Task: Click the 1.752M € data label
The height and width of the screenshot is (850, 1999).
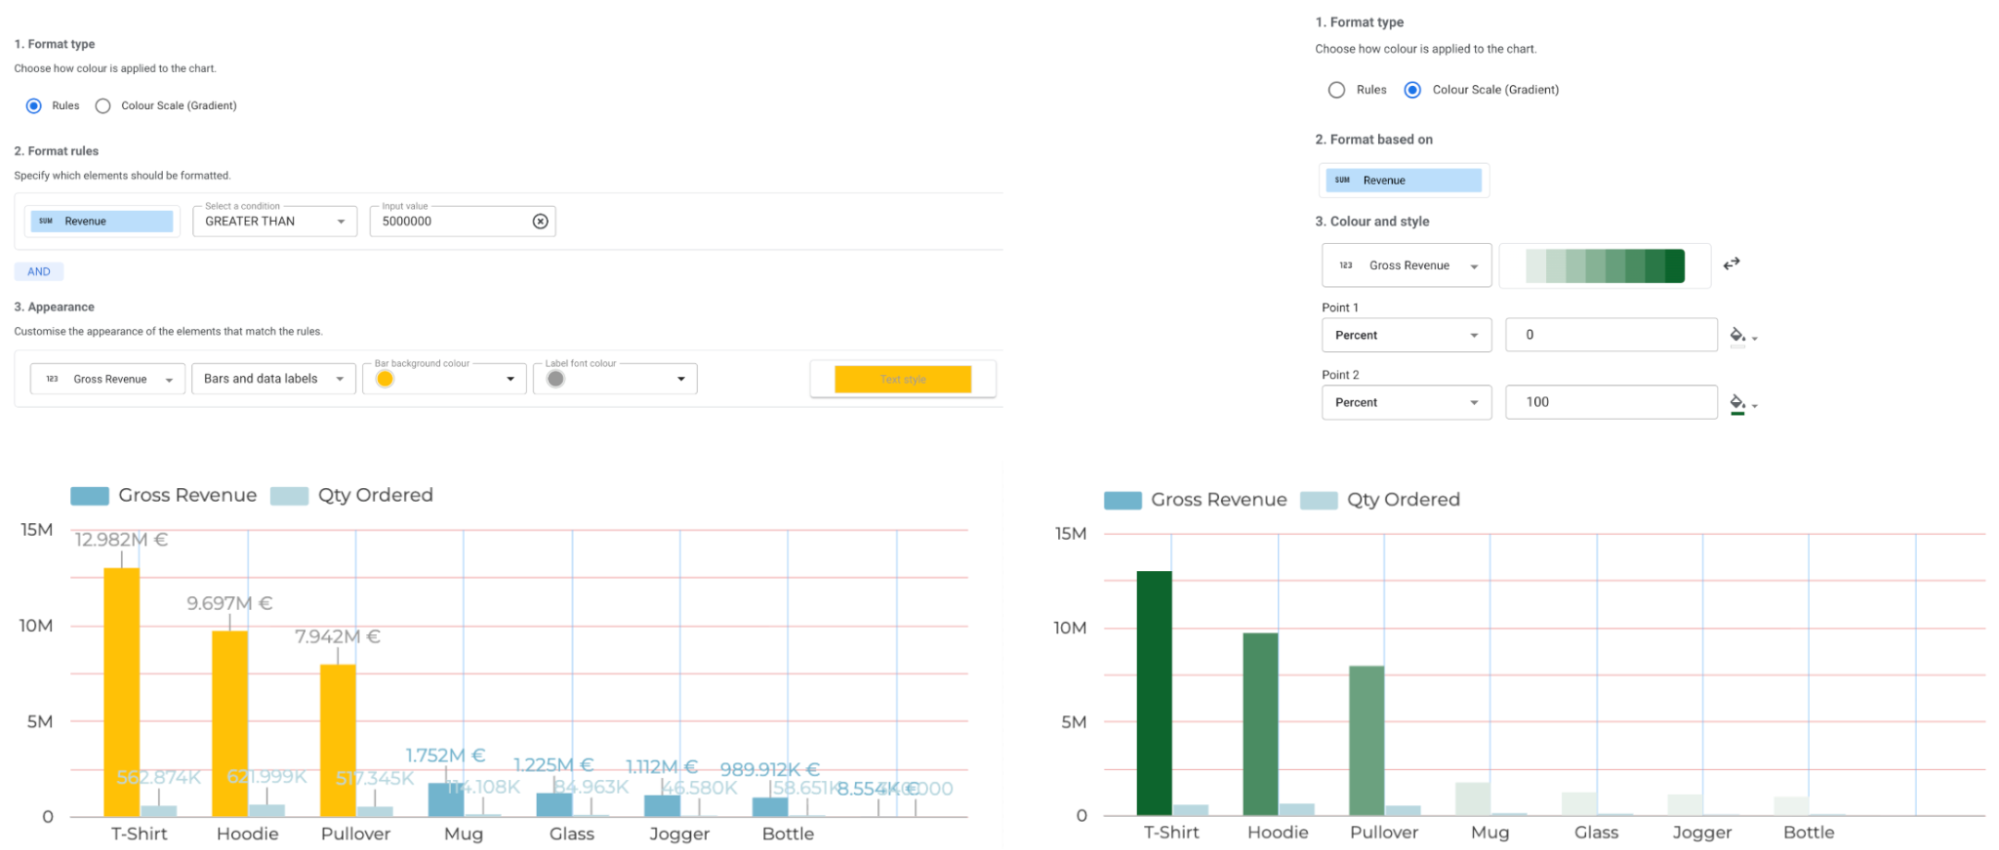Action: pos(446,755)
